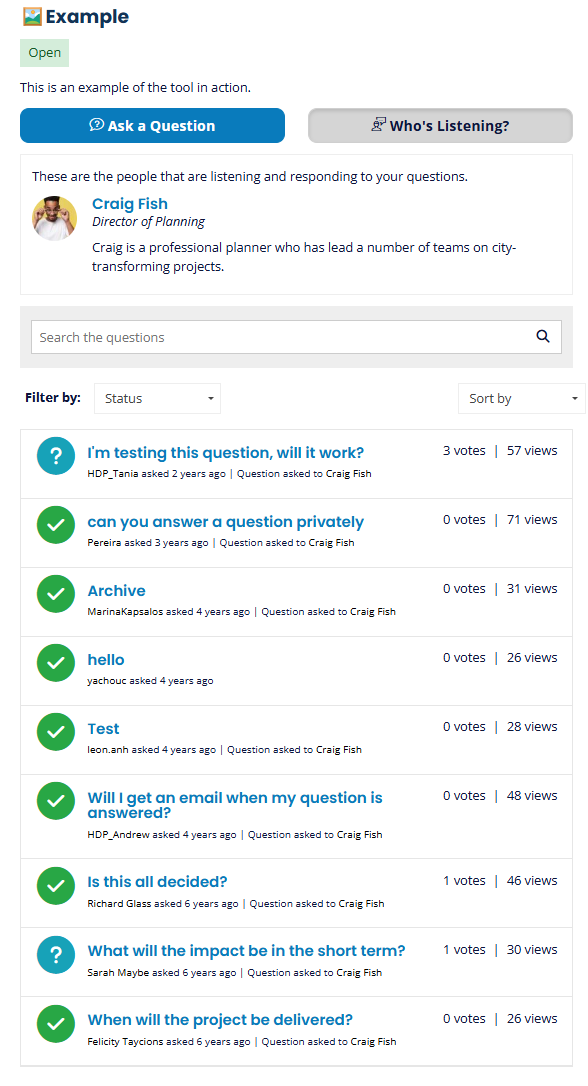Open the Craig Fish profile link
Screen dimensions: 588x1086
[x=130, y=204]
